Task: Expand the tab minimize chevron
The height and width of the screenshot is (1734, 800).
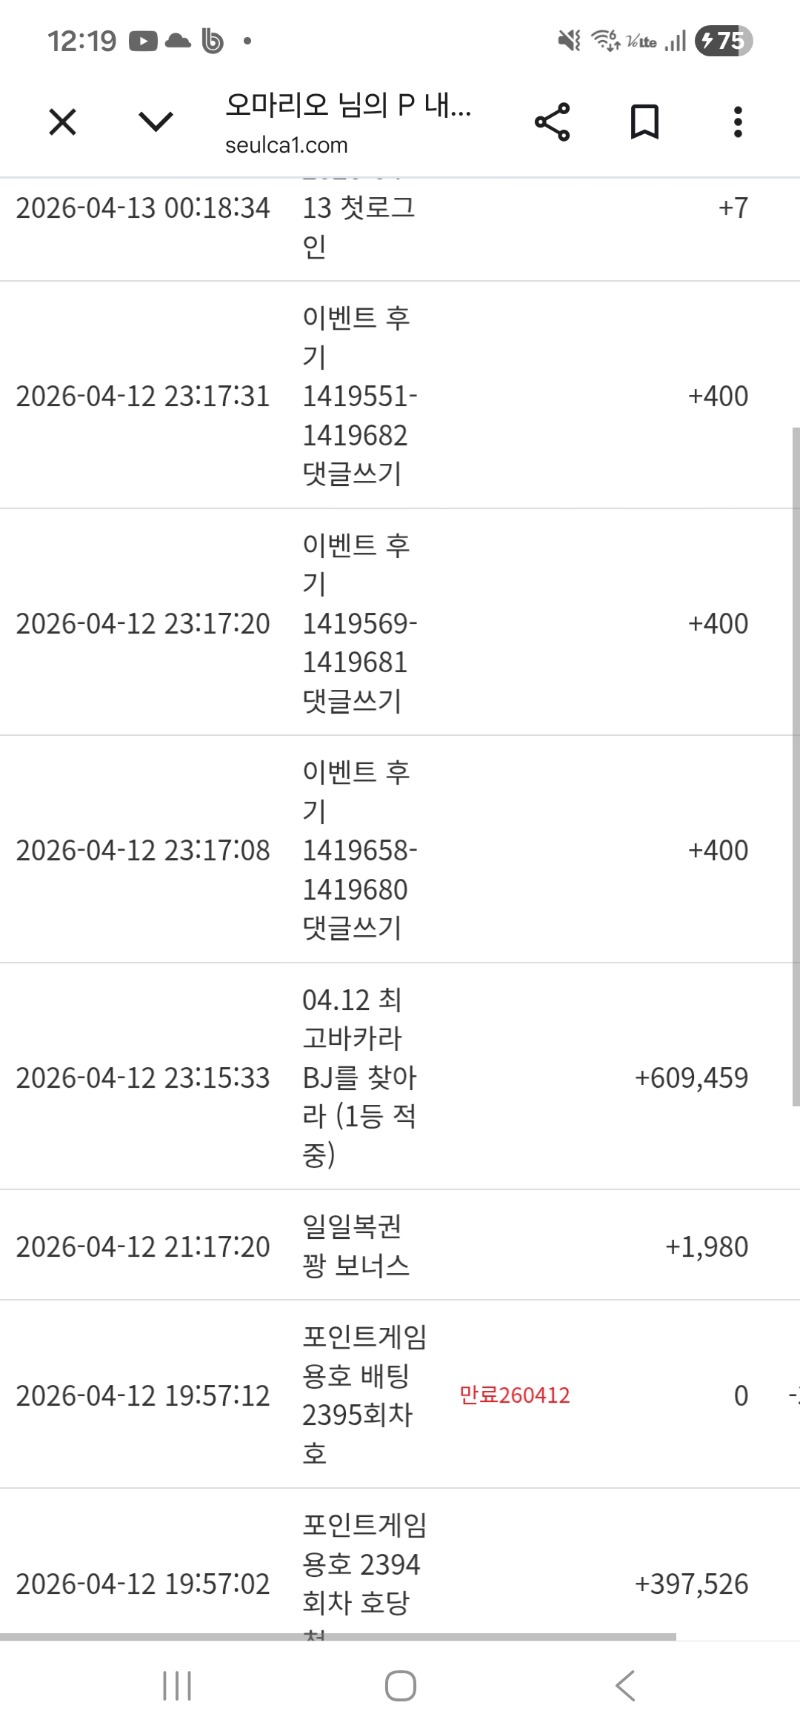Action: (x=155, y=122)
